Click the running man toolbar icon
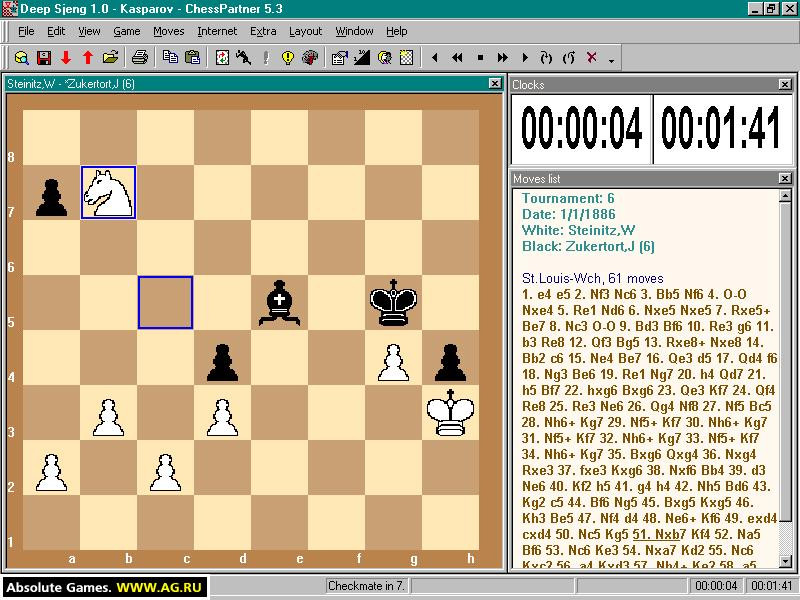Viewport: 800px width, 600px height. coord(244,58)
